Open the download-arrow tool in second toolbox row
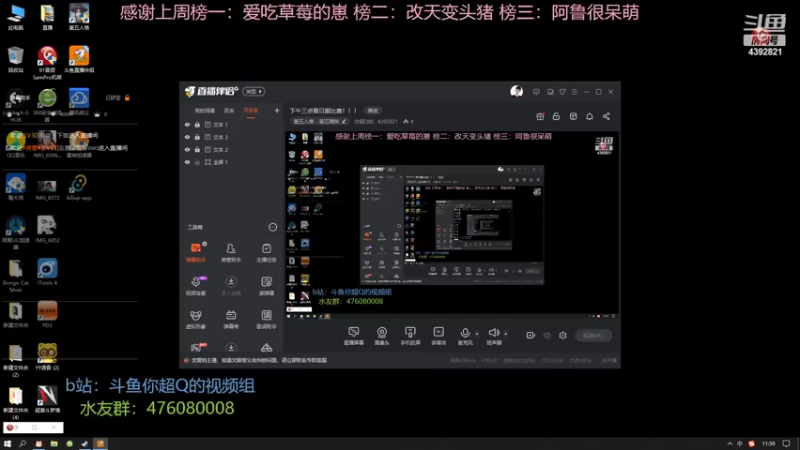This screenshot has width=800, height=450. pyautogui.click(x=231, y=286)
